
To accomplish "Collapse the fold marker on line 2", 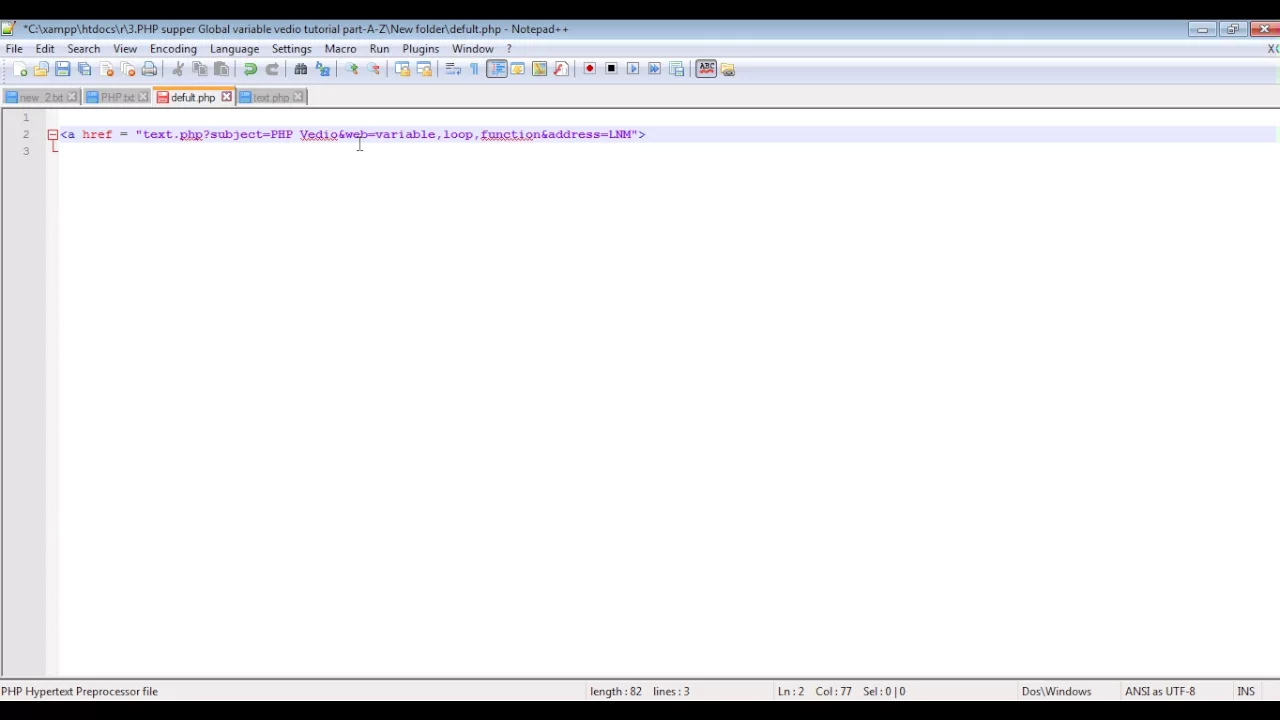I will click(x=52, y=134).
